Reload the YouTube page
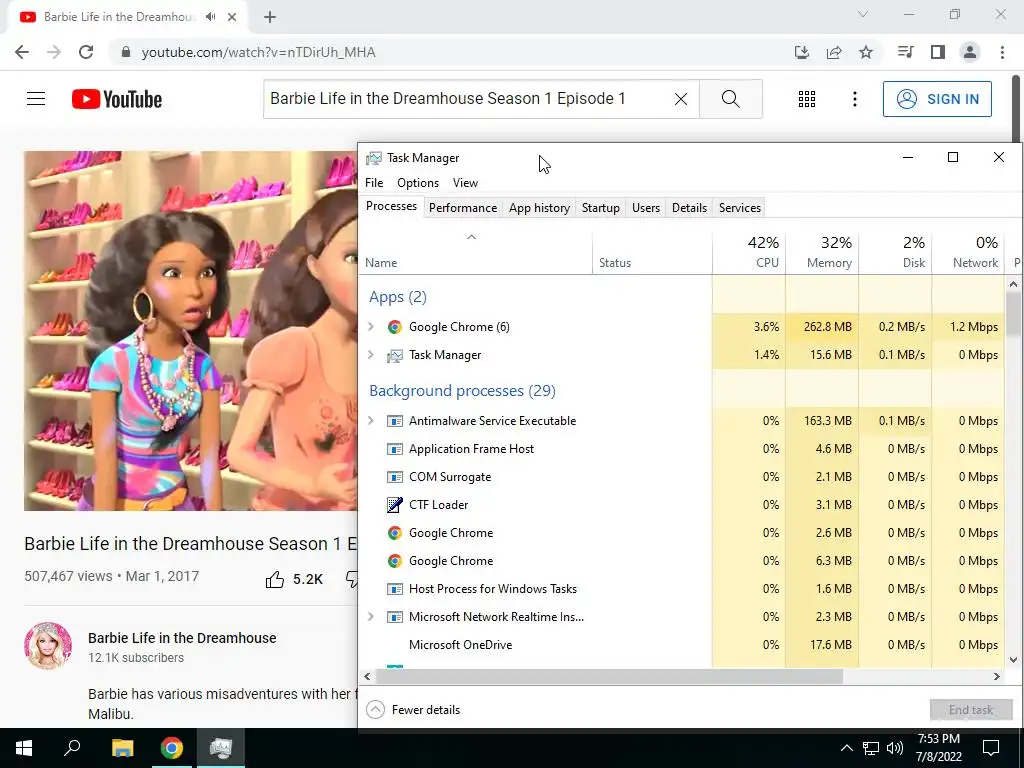 click(x=86, y=52)
